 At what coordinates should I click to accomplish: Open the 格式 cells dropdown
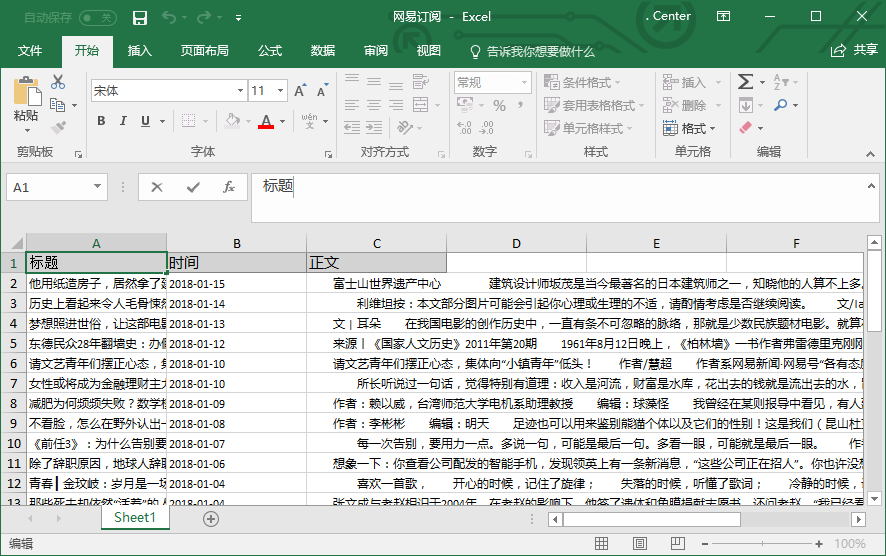coord(689,128)
